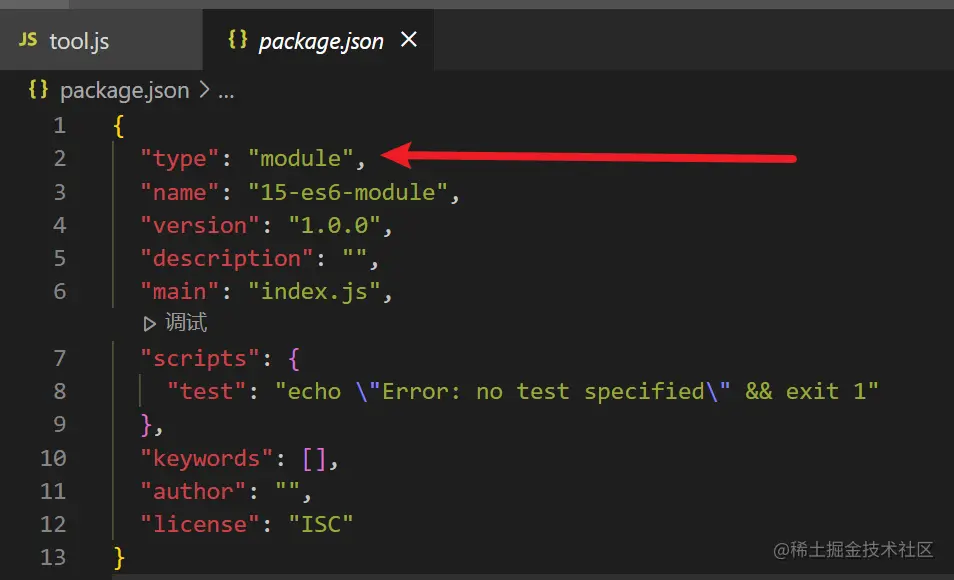Click the "module" value text
Screen dimensions: 954x580
(301, 158)
